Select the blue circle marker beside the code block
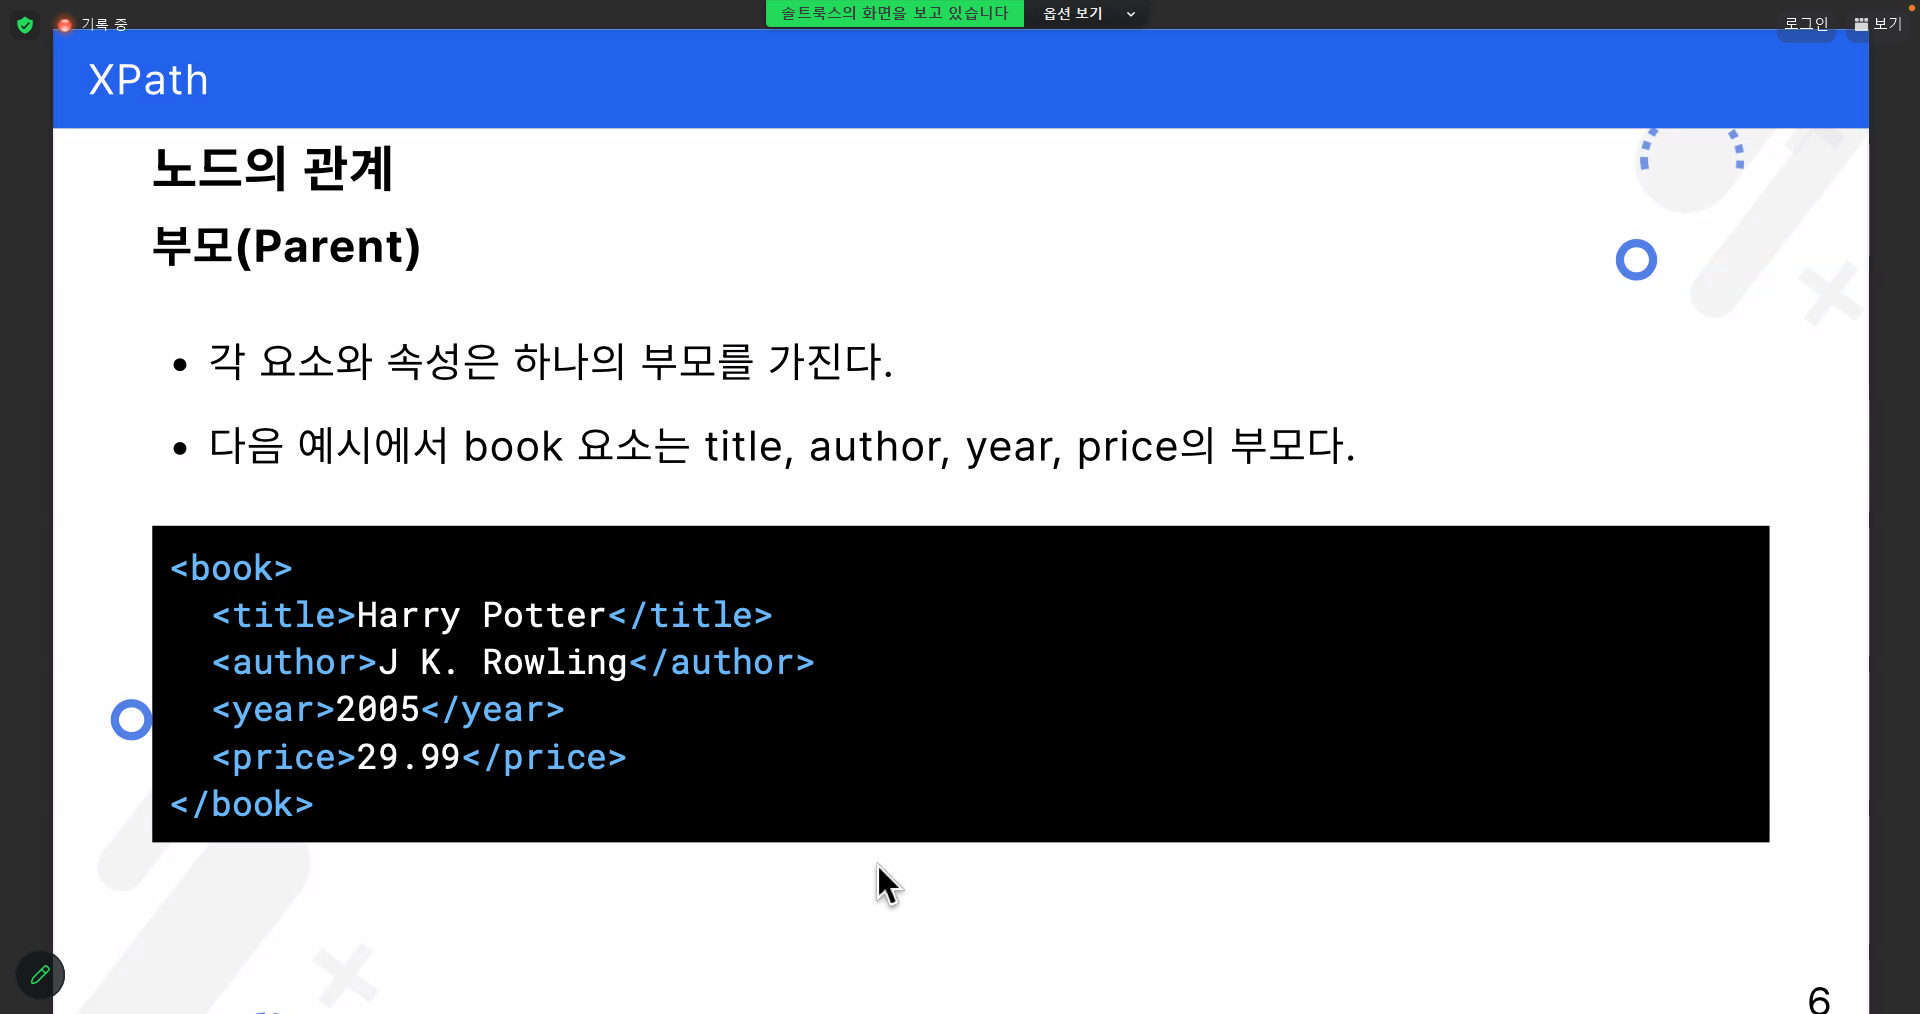The height and width of the screenshot is (1014, 1920). click(x=130, y=719)
